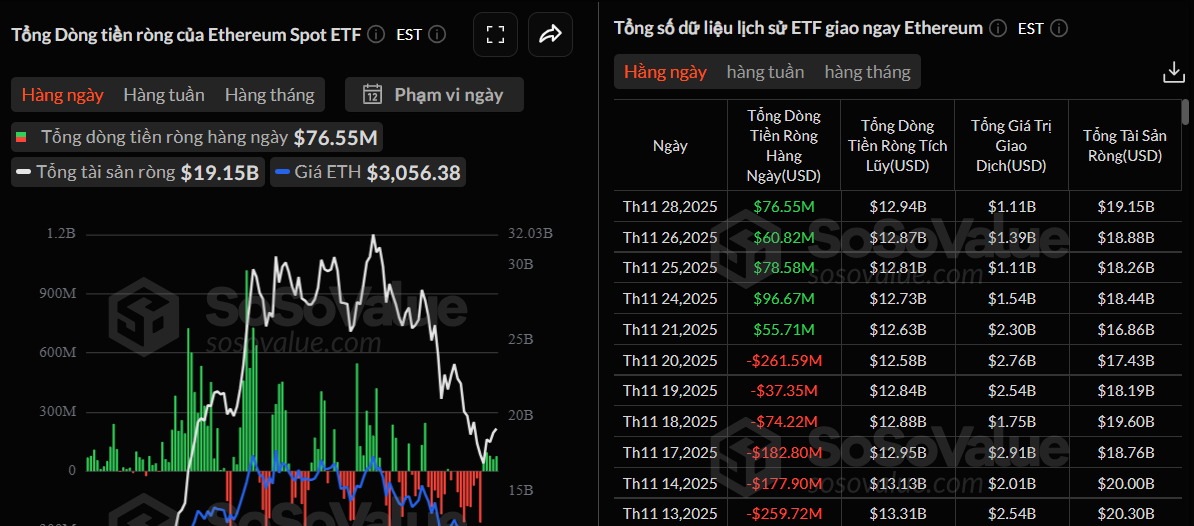Select the Th11 20,2025 date cell
Image resolution: width=1194 pixels, height=526 pixels.
click(670, 359)
